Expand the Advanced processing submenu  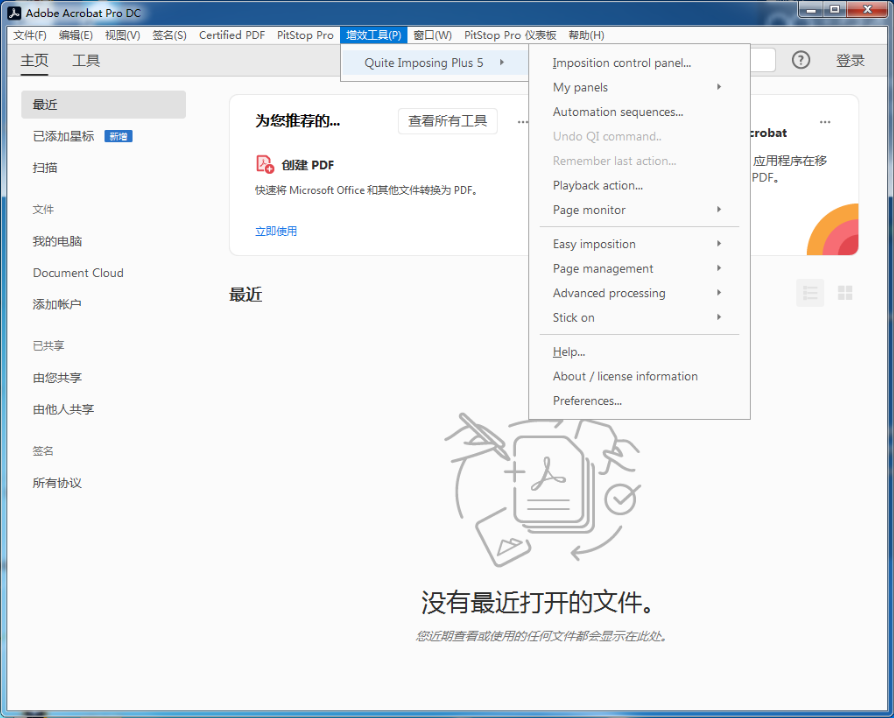coord(609,293)
